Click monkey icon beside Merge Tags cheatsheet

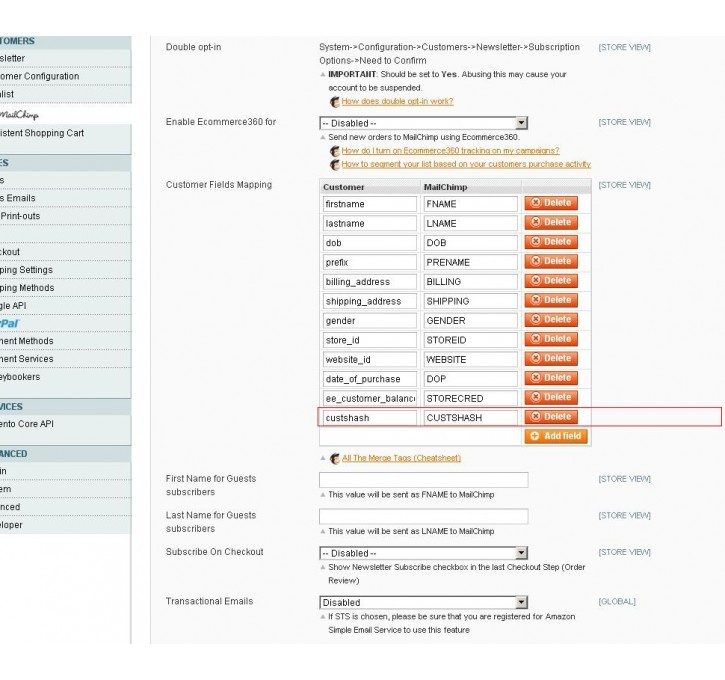335,459
